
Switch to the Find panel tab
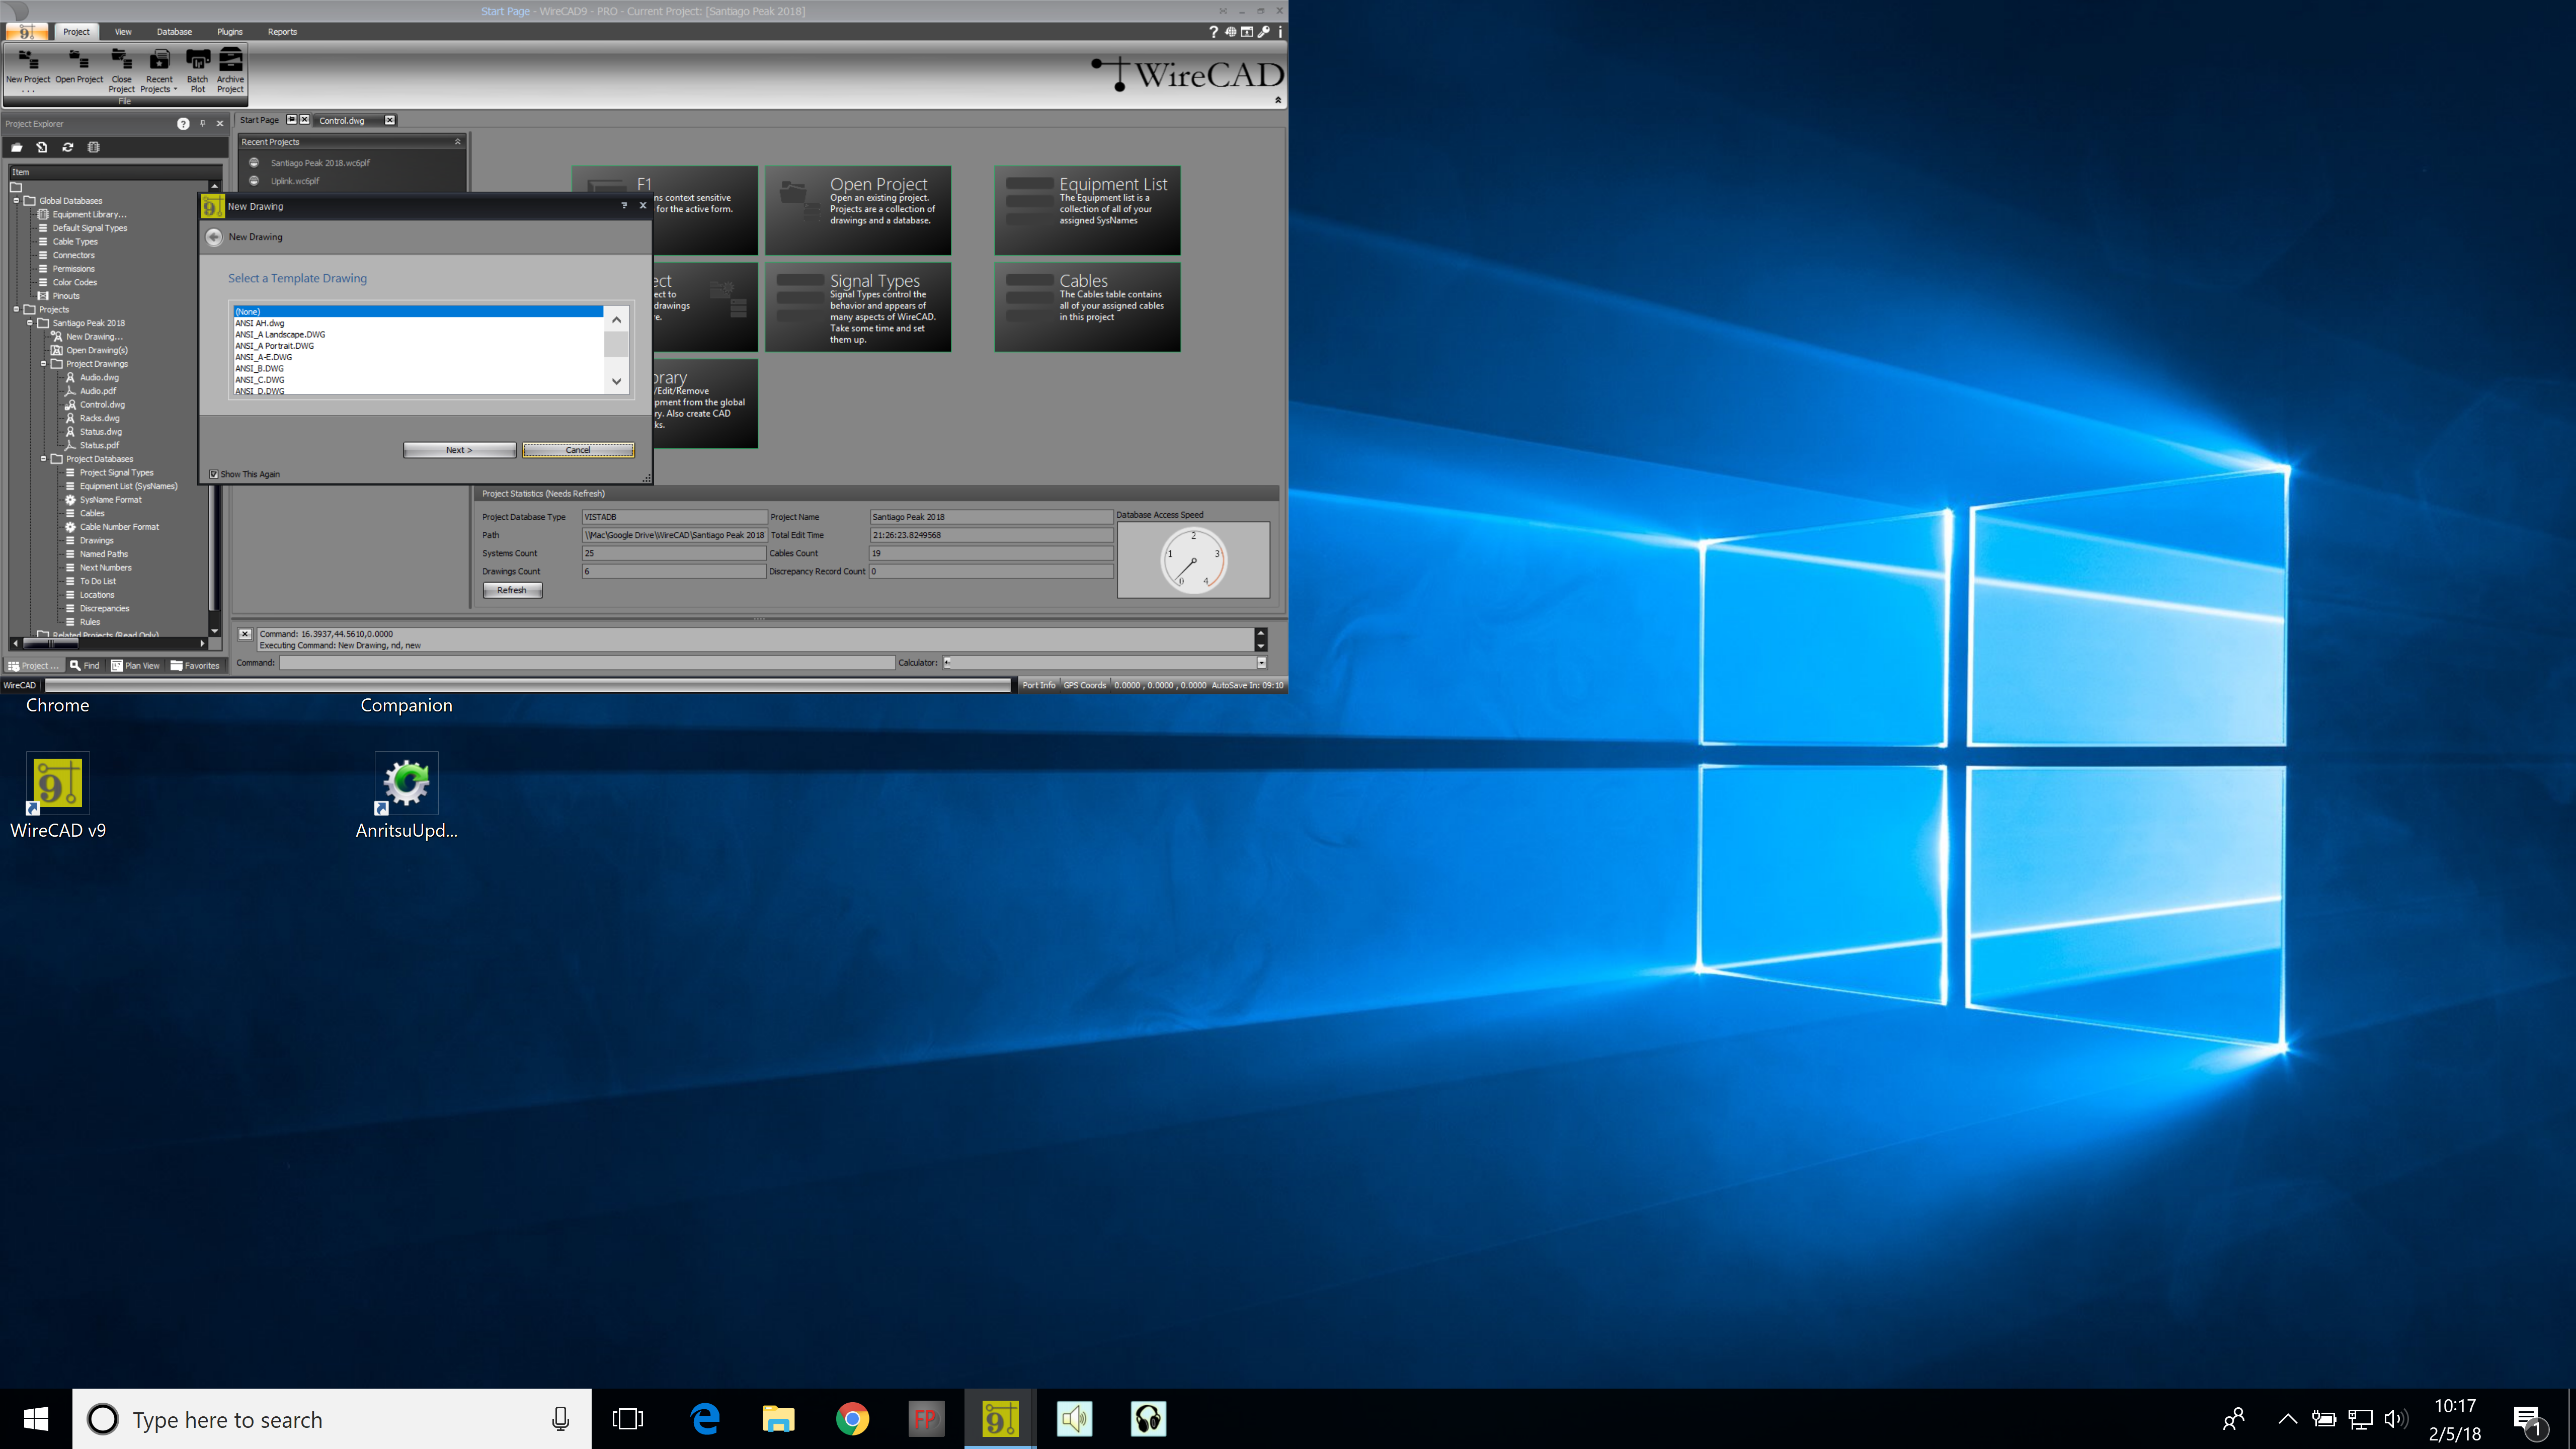pyautogui.click(x=85, y=666)
